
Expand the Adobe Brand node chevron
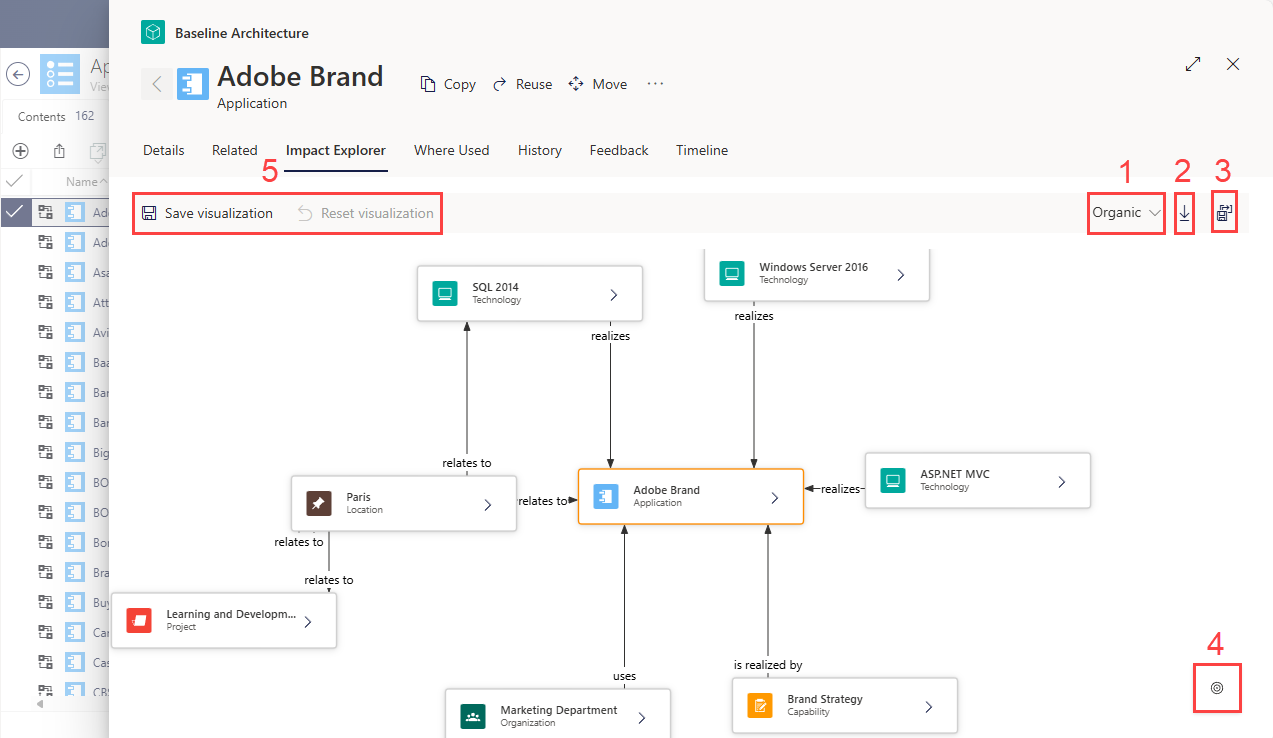coord(775,497)
